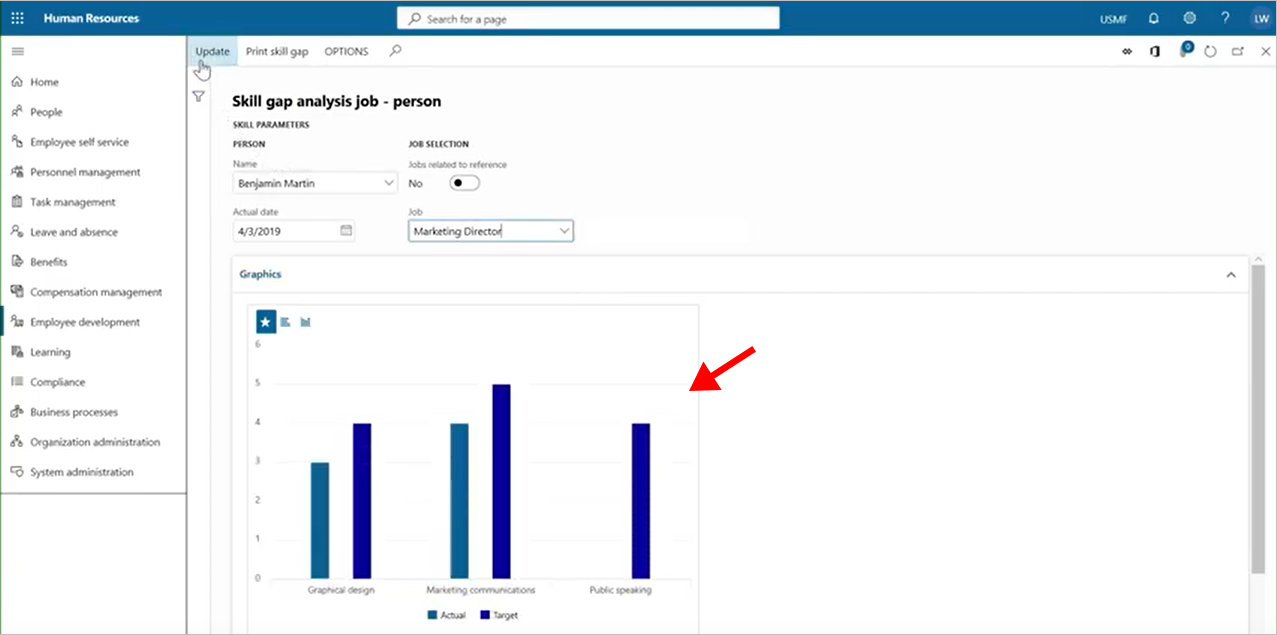The image size is (1277, 635).
Task: Toggle the Target series legend entry
Action: (x=500, y=615)
